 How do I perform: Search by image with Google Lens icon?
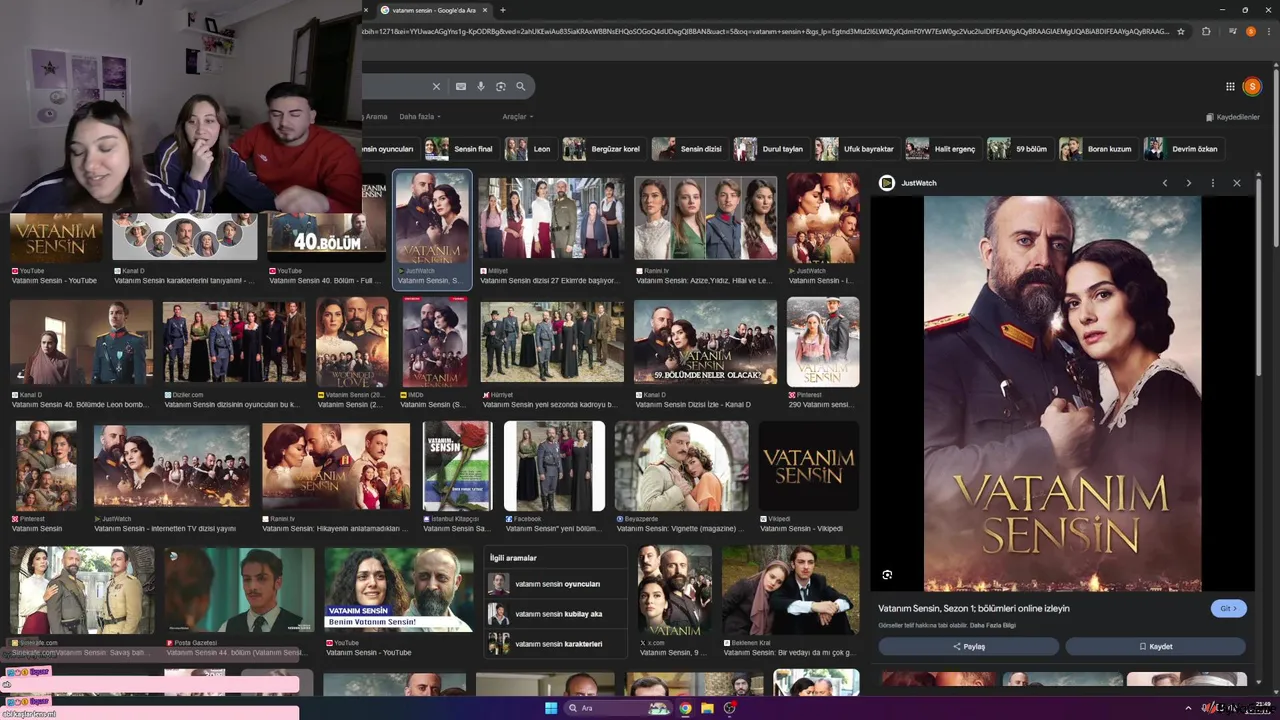click(501, 87)
